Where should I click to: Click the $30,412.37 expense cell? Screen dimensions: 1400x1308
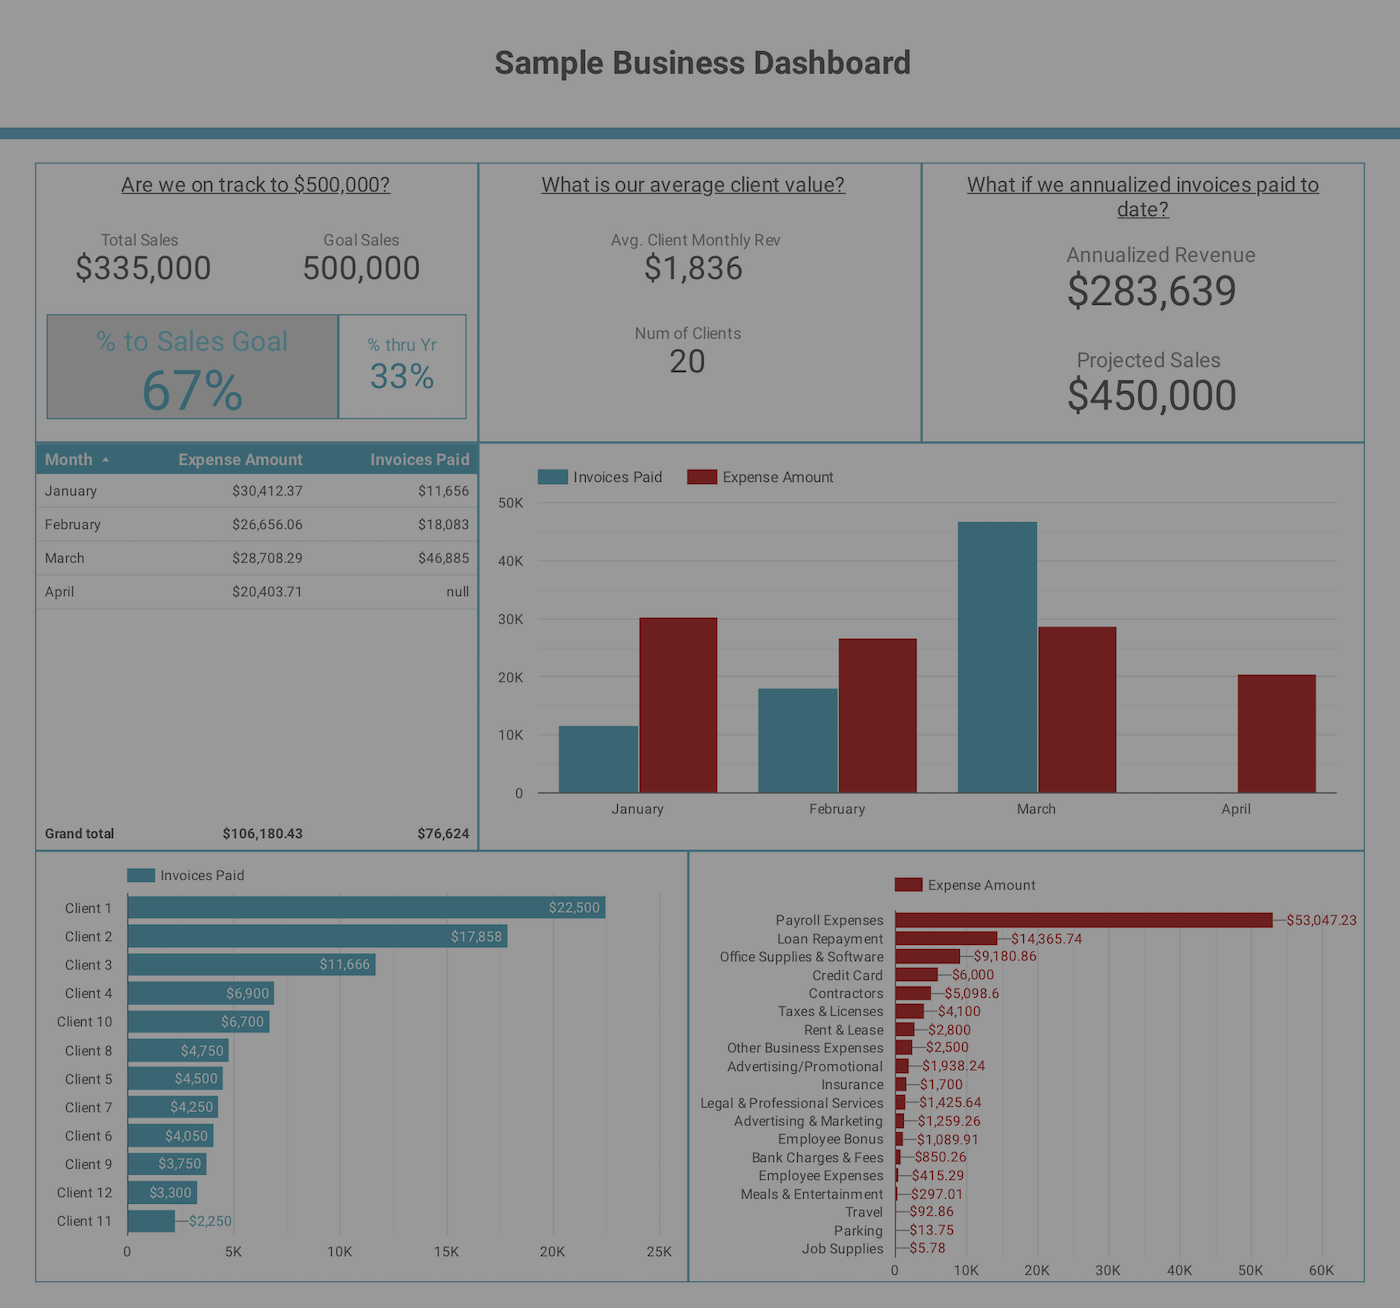267,491
